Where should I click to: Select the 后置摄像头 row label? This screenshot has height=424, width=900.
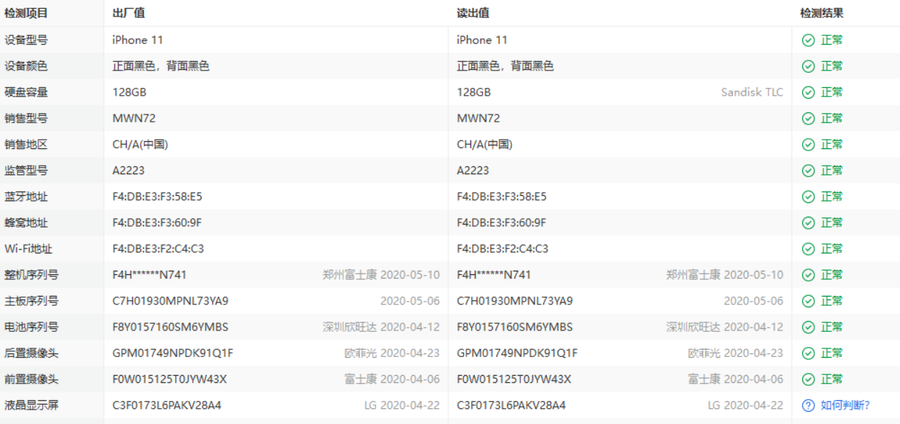click(x=32, y=353)
